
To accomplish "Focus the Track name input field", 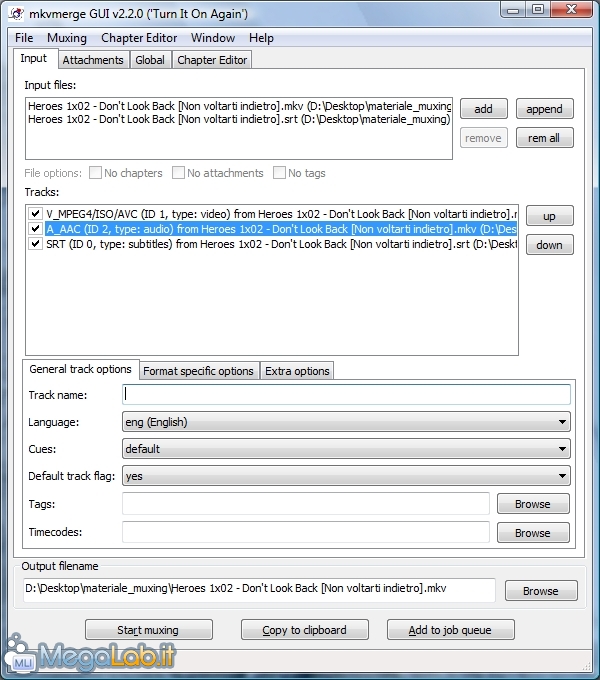I will click(346, 395).
